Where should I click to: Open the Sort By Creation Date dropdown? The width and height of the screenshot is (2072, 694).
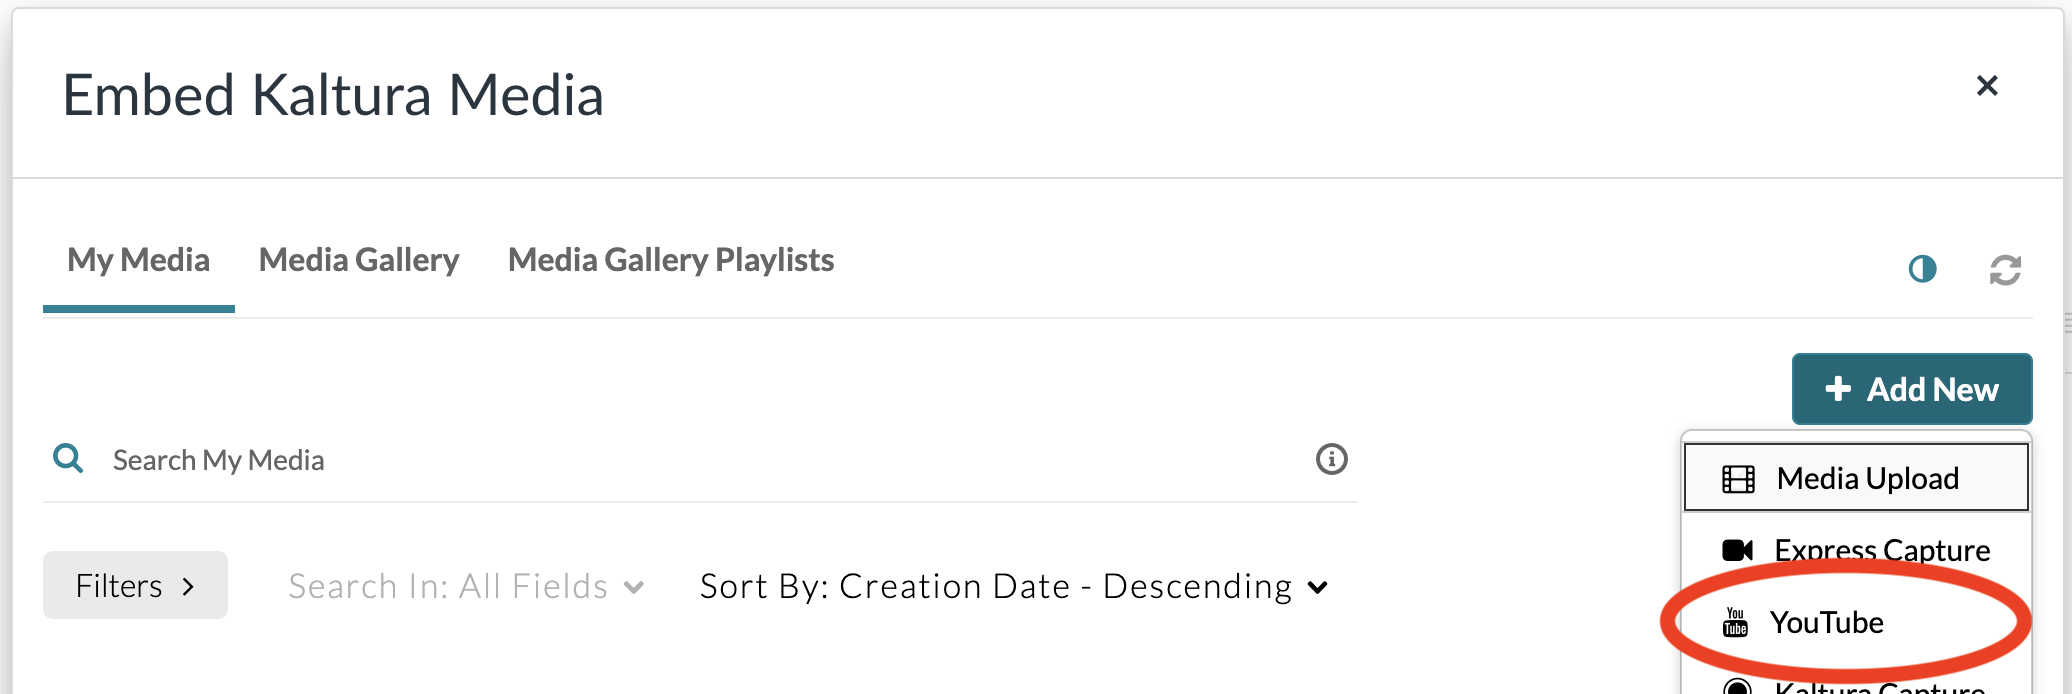[x=1014, y=586]
